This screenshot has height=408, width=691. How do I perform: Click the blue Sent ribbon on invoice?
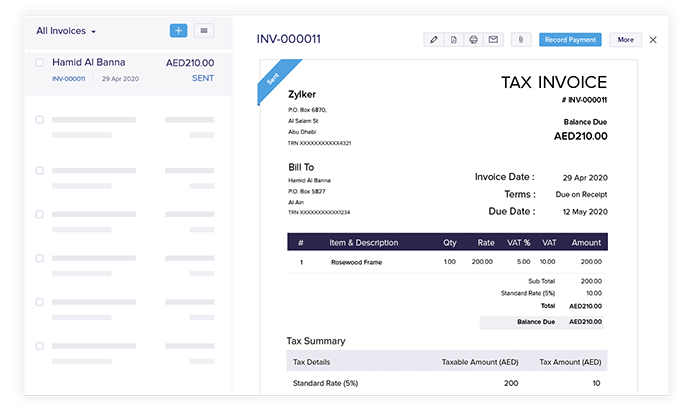[x=274, y=79]
